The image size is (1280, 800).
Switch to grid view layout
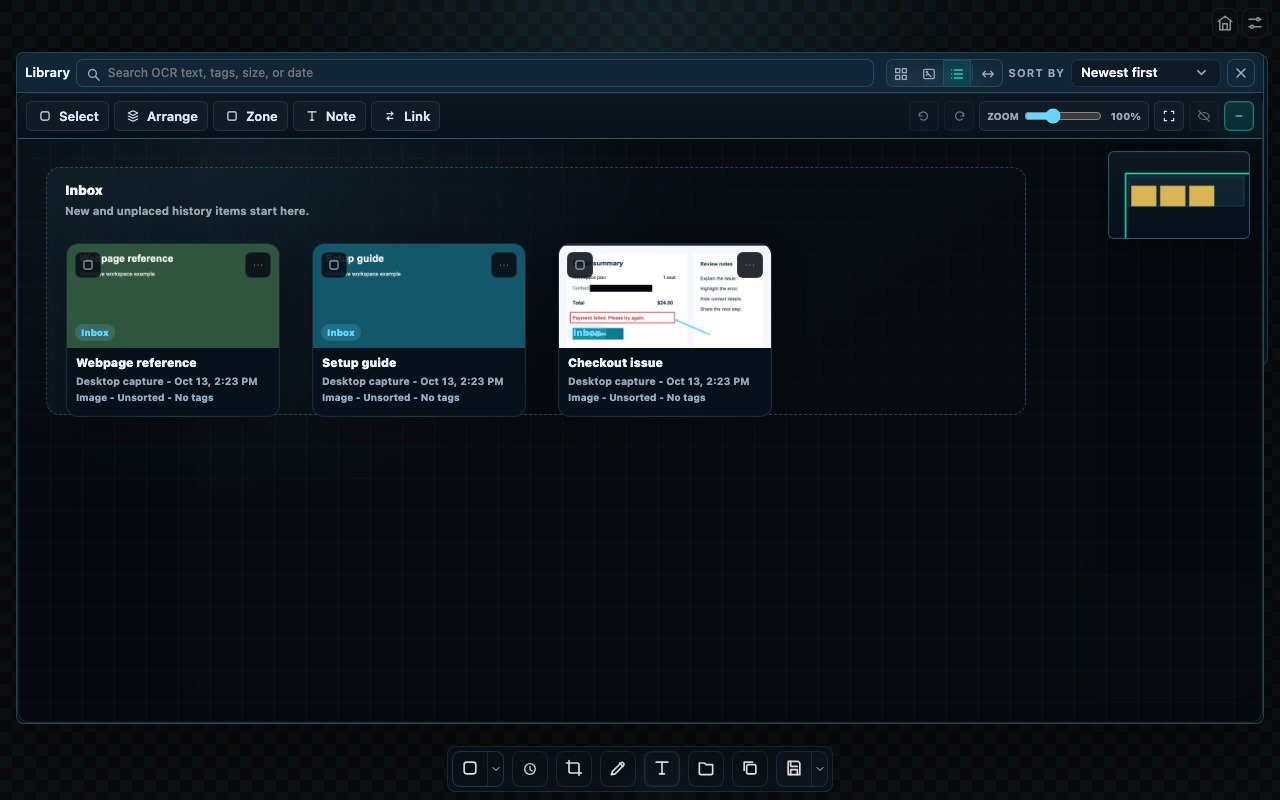click(x=901, y=73)
